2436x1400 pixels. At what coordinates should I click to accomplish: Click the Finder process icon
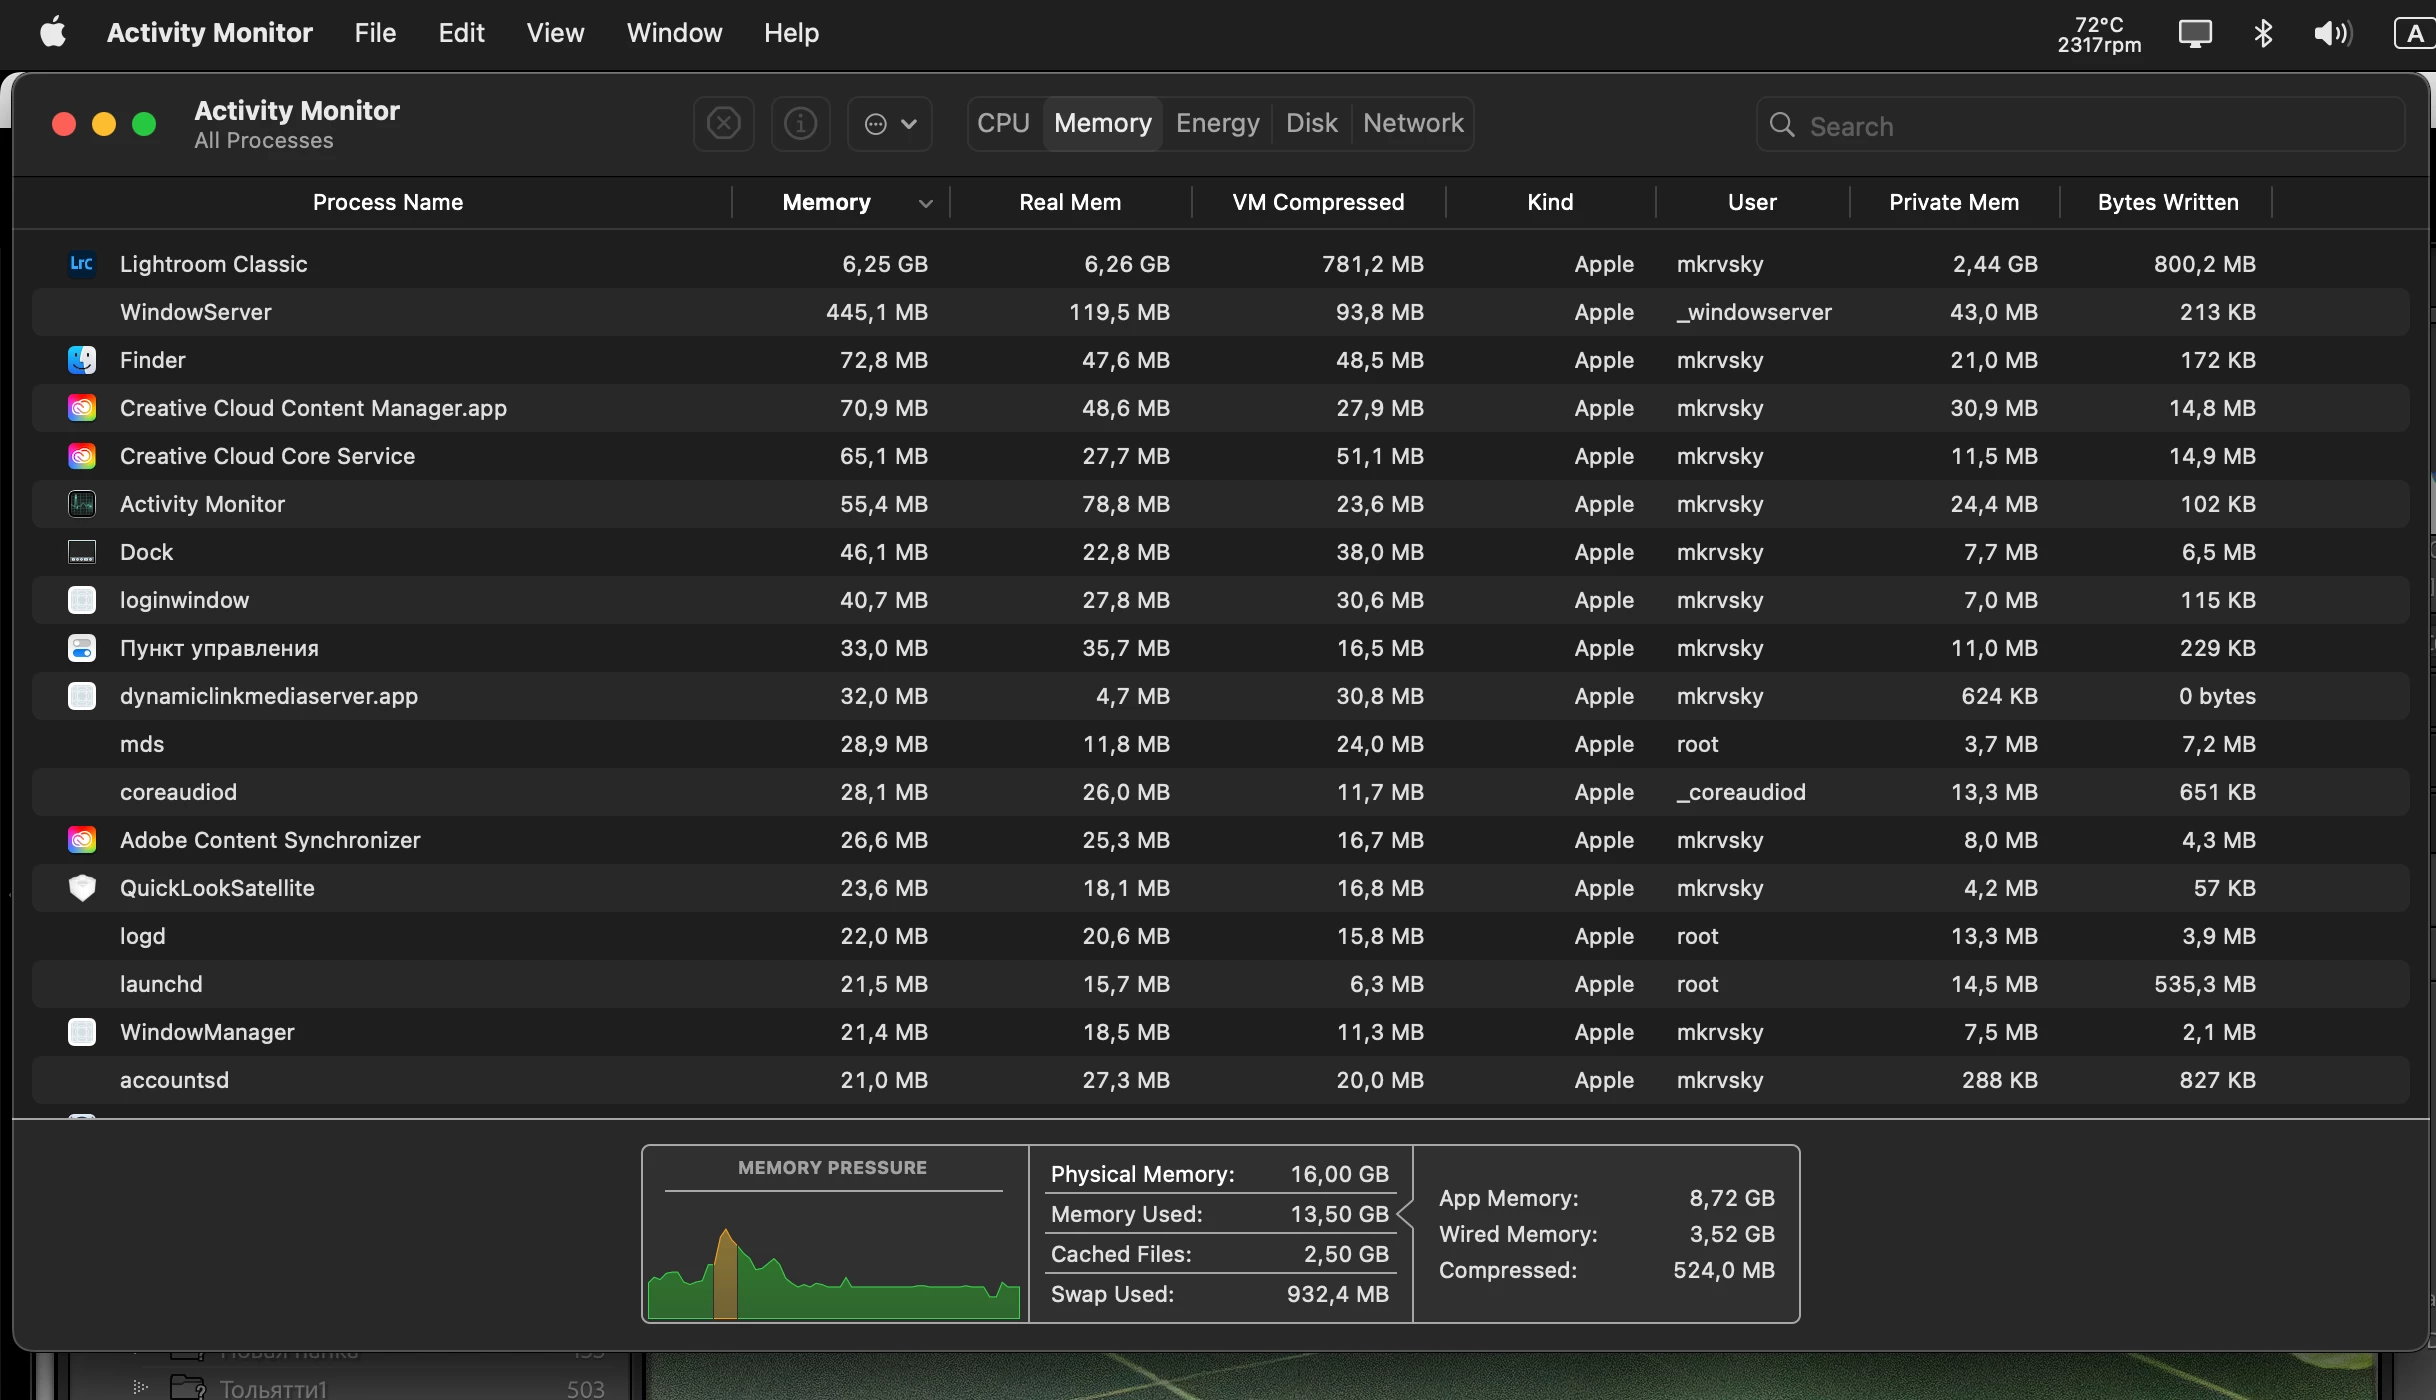click(x=82, y=360)
